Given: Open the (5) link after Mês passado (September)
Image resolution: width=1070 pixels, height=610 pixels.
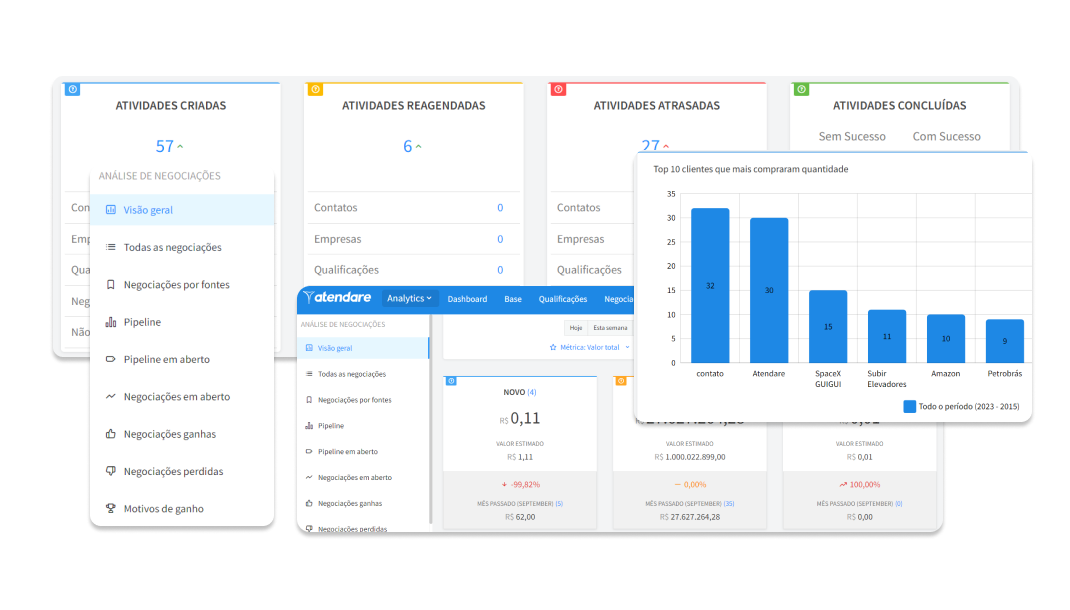Looking at the screenshot, I should pos(559,504).
